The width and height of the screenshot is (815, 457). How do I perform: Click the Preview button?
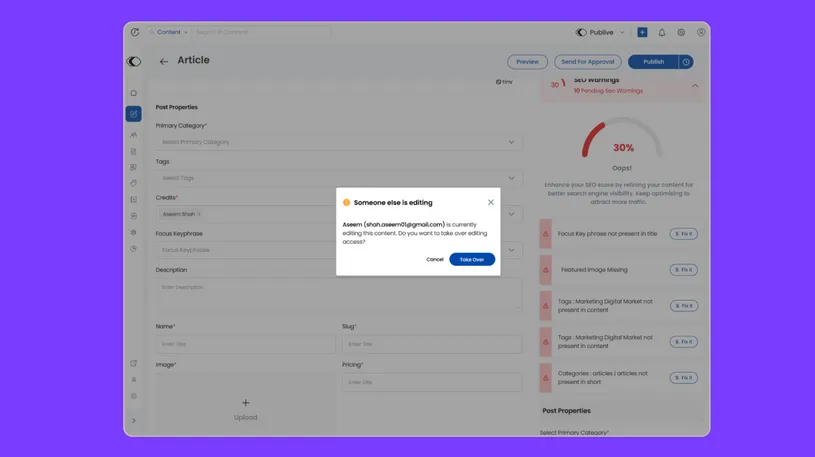click(527, 62)
